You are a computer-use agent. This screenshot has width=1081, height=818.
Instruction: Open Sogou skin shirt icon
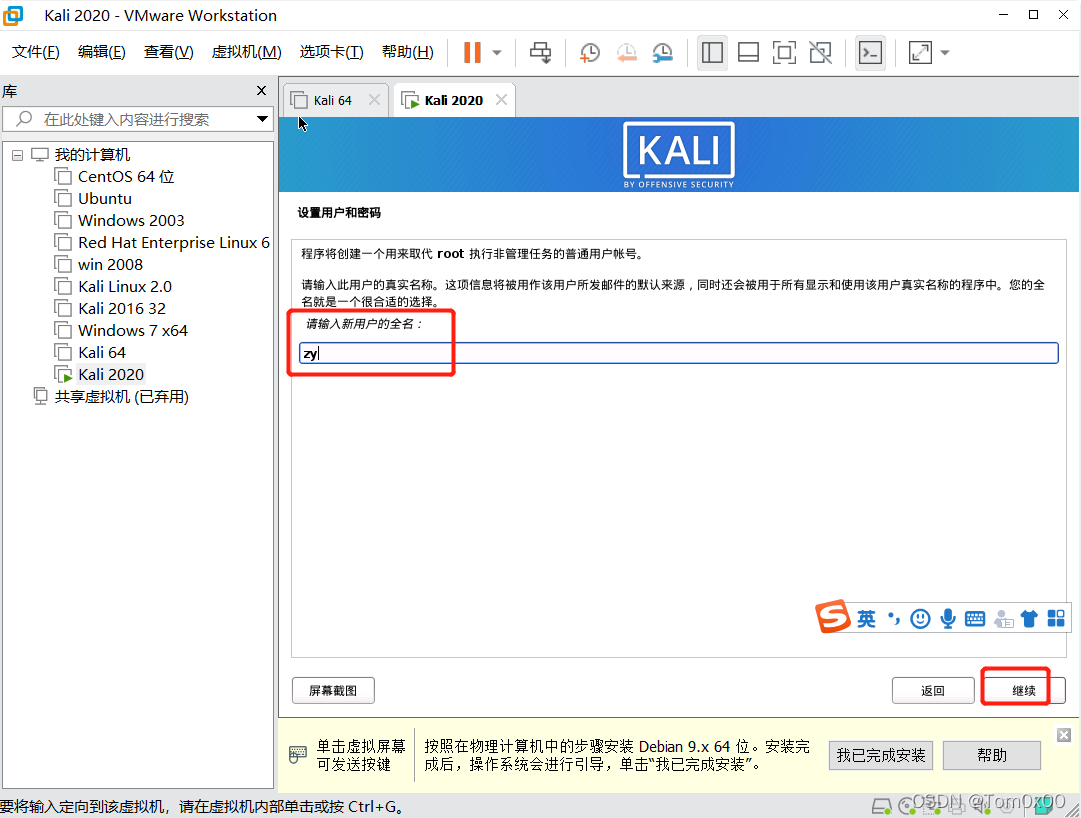(1029, 619)
